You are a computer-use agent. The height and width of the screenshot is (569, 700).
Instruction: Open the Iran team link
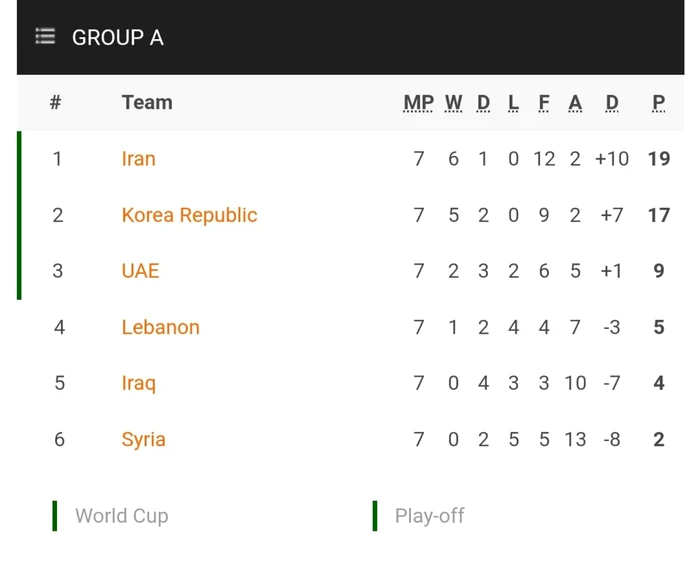(138, 159)
